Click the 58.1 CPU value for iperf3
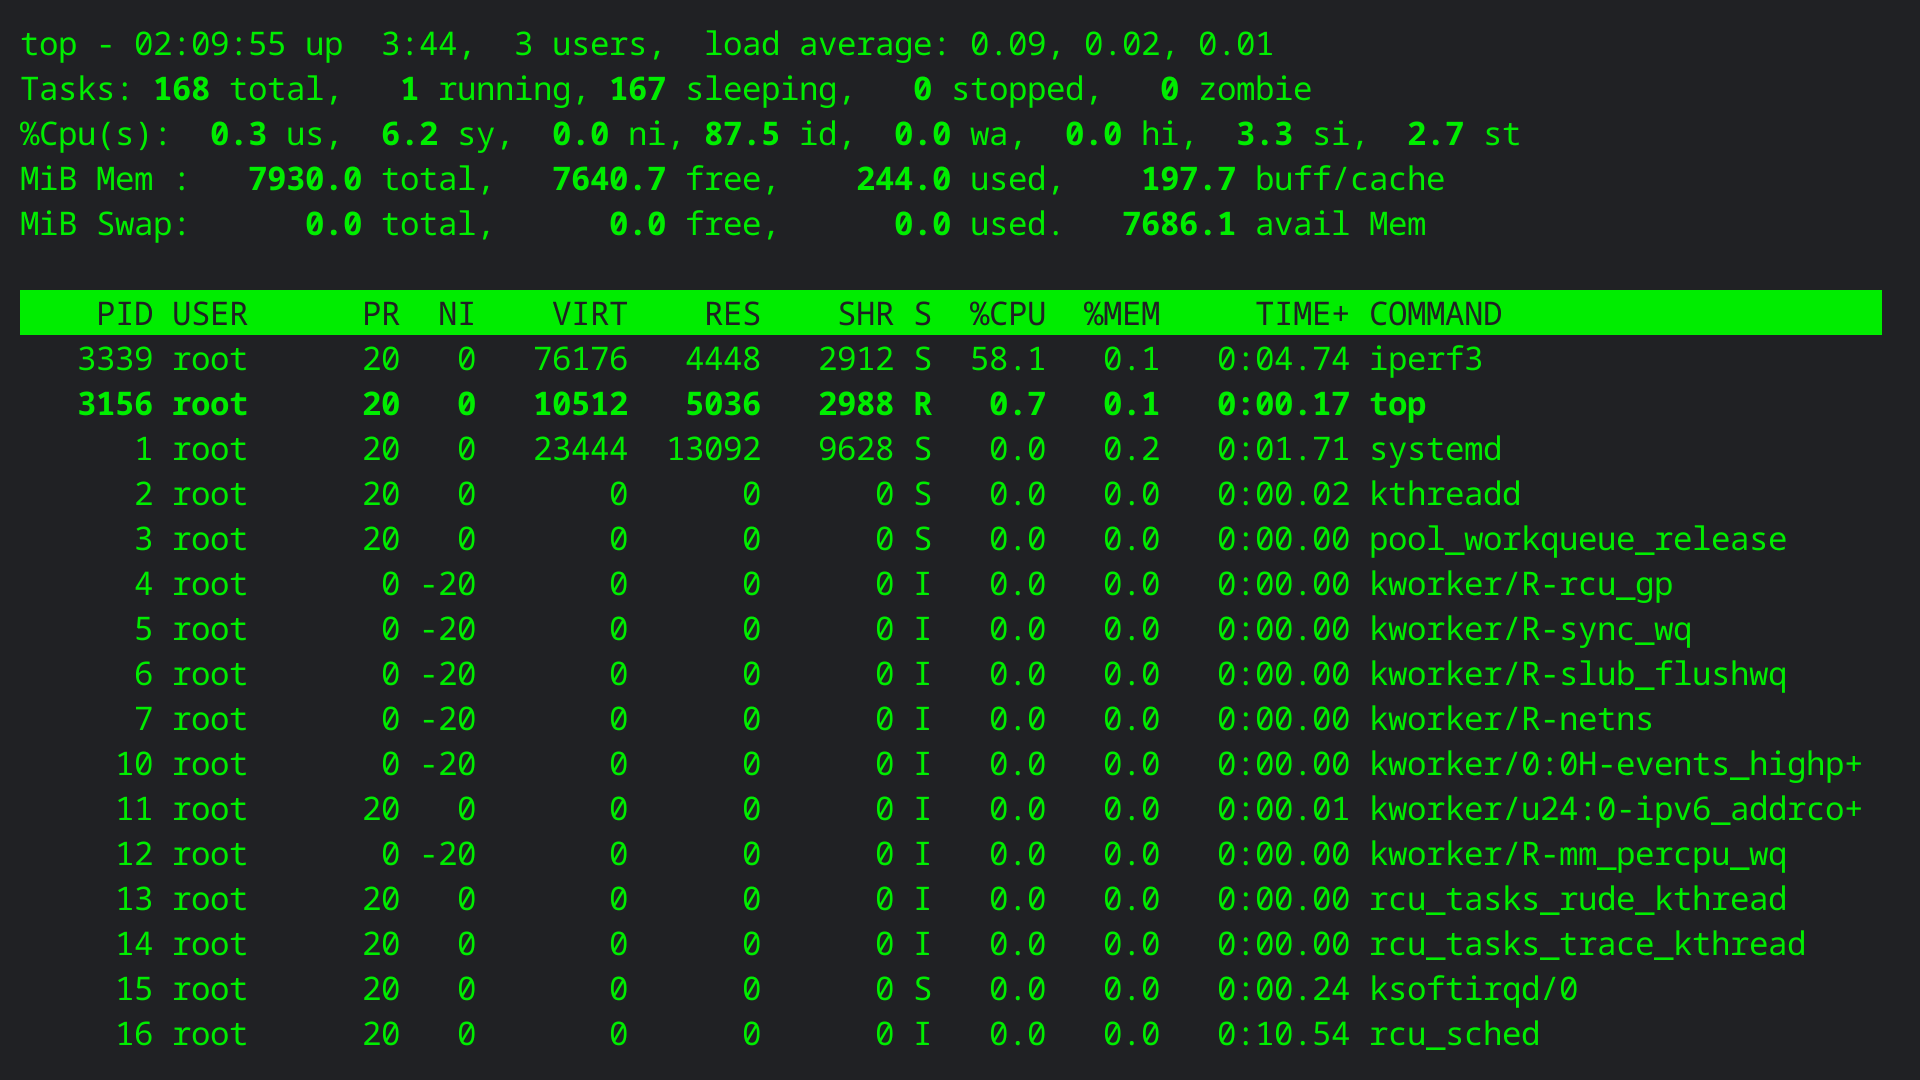 (1008, 359)
